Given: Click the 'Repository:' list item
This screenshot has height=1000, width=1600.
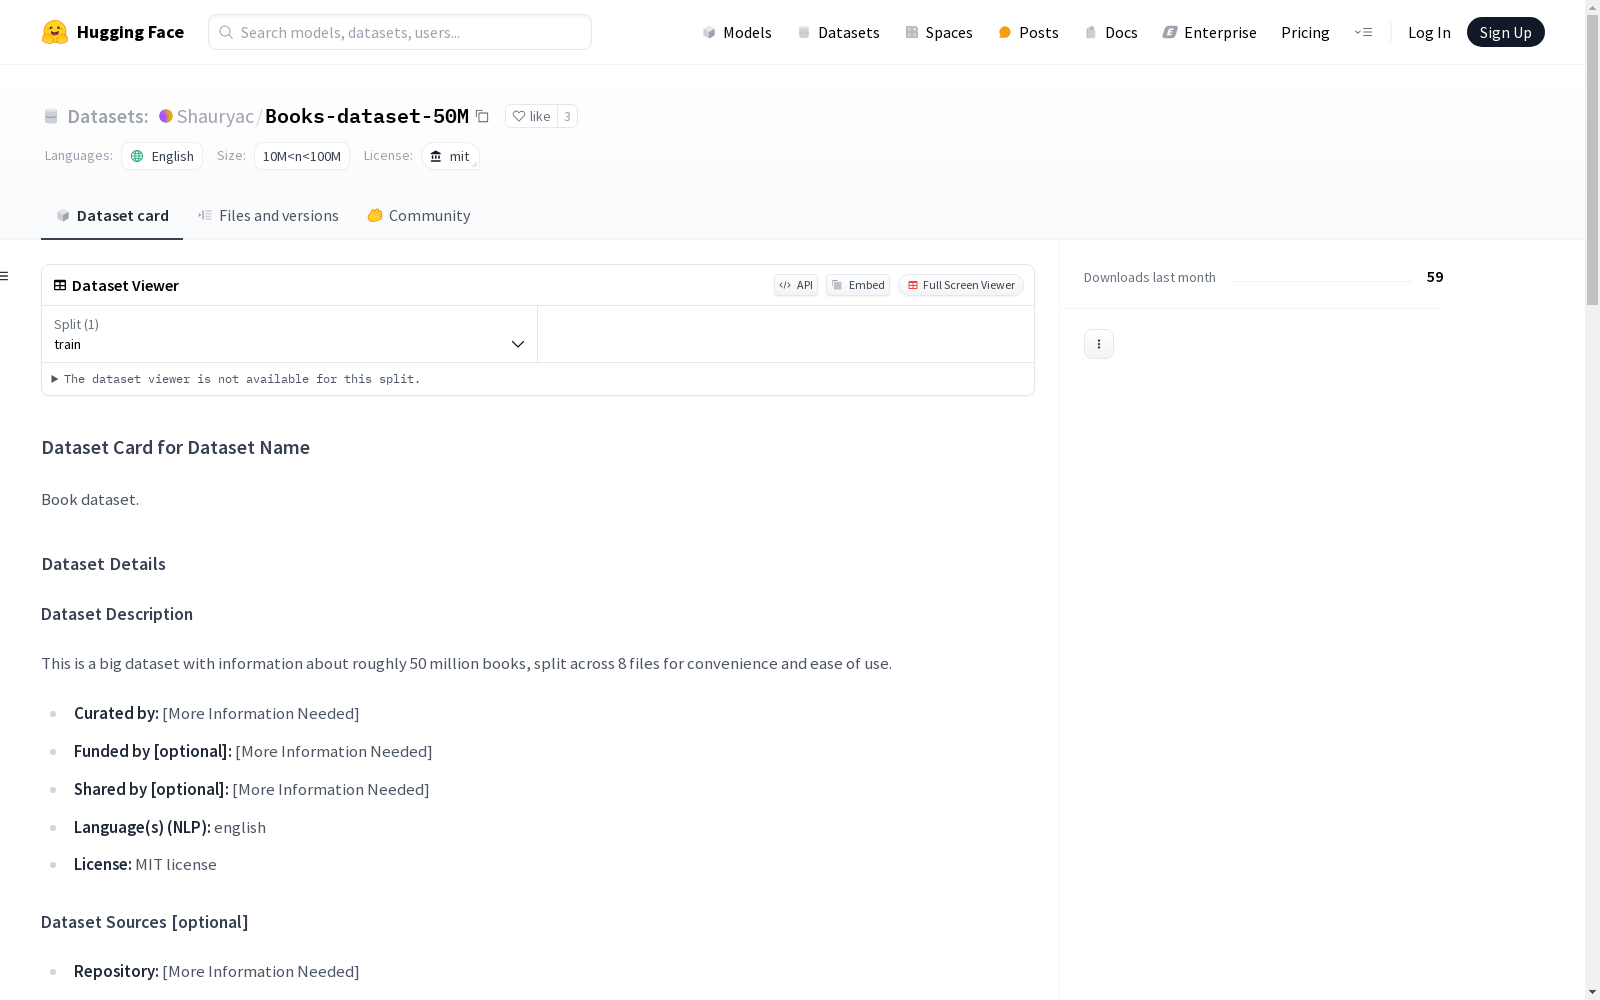Looking at the screenshot, I should point(217,972).
